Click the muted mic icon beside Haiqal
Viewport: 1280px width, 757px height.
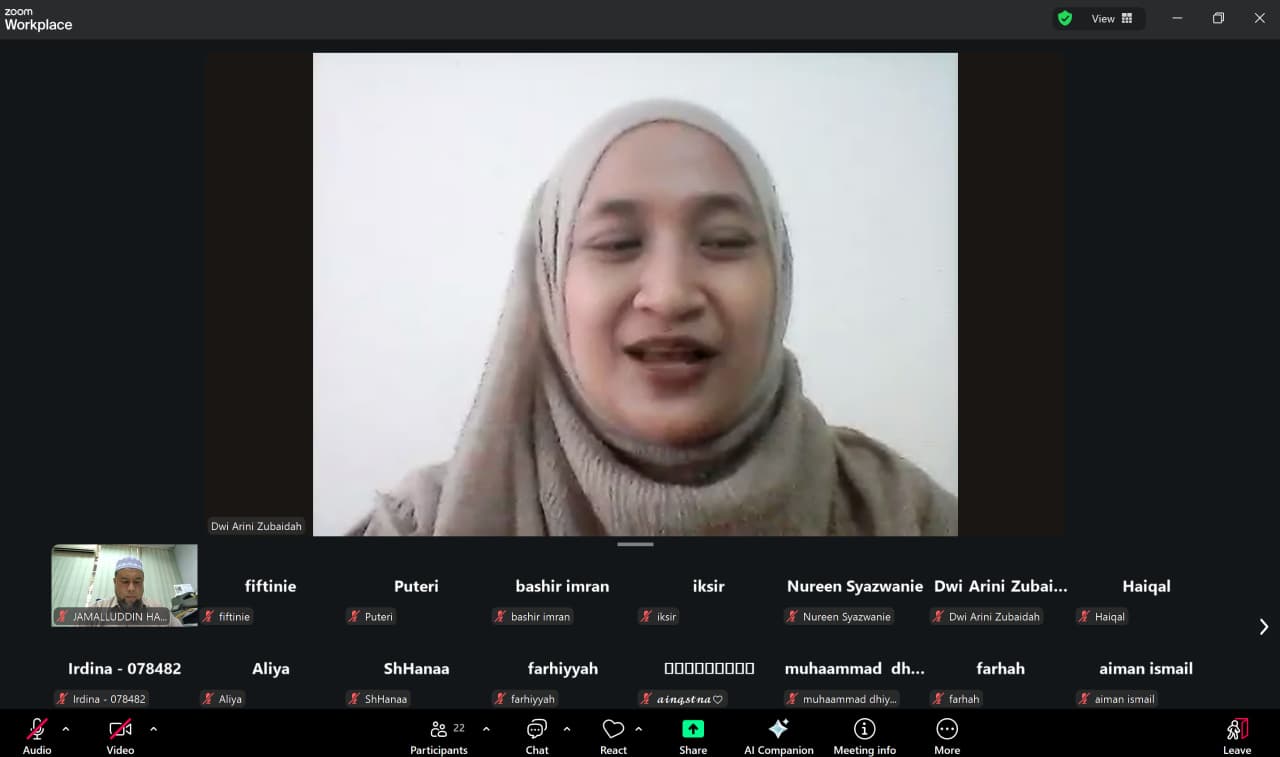1084,617
